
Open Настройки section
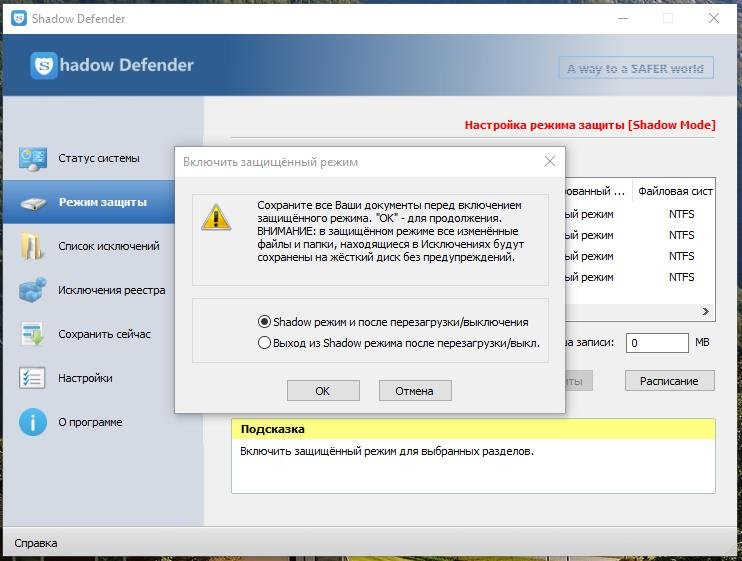click(85, 378)
